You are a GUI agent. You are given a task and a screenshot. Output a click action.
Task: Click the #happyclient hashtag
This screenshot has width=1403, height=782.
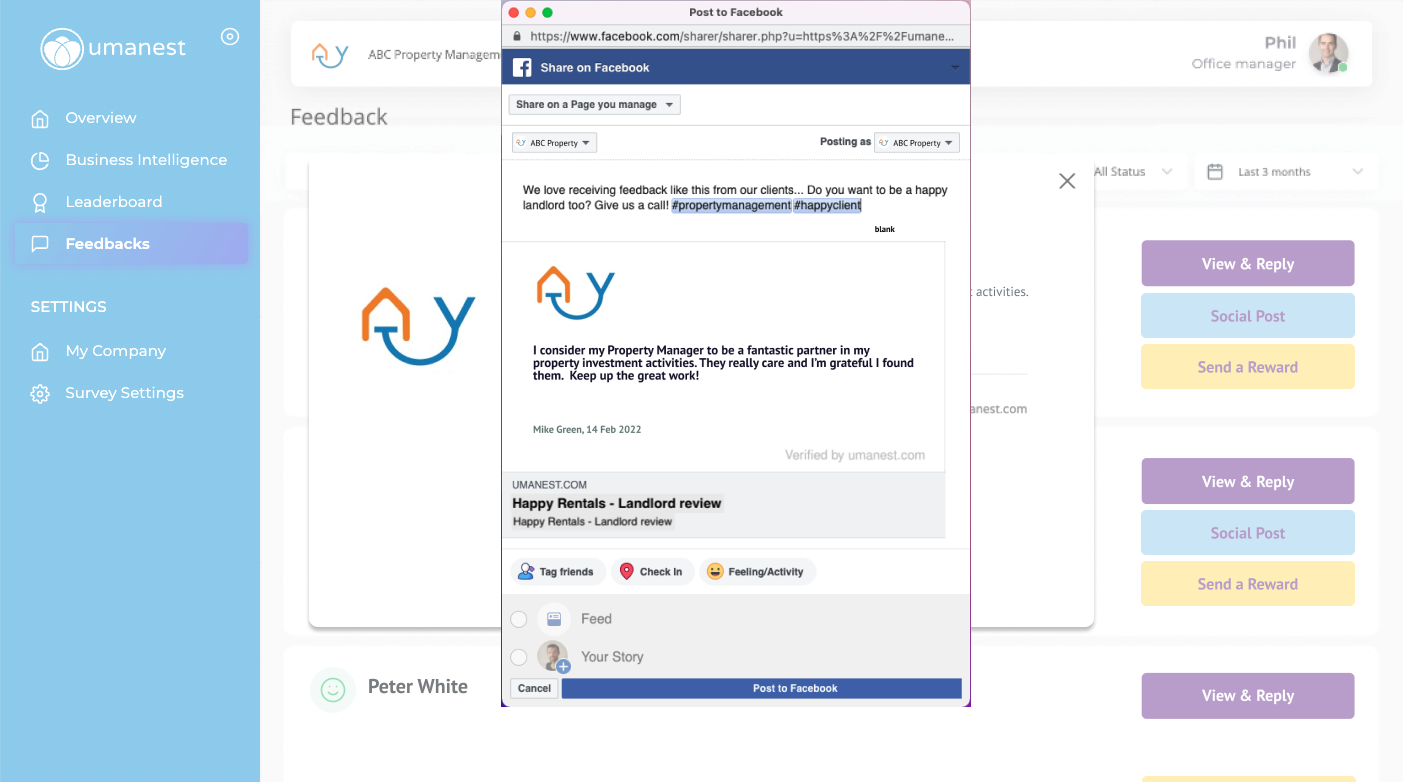tap(827, 206)
